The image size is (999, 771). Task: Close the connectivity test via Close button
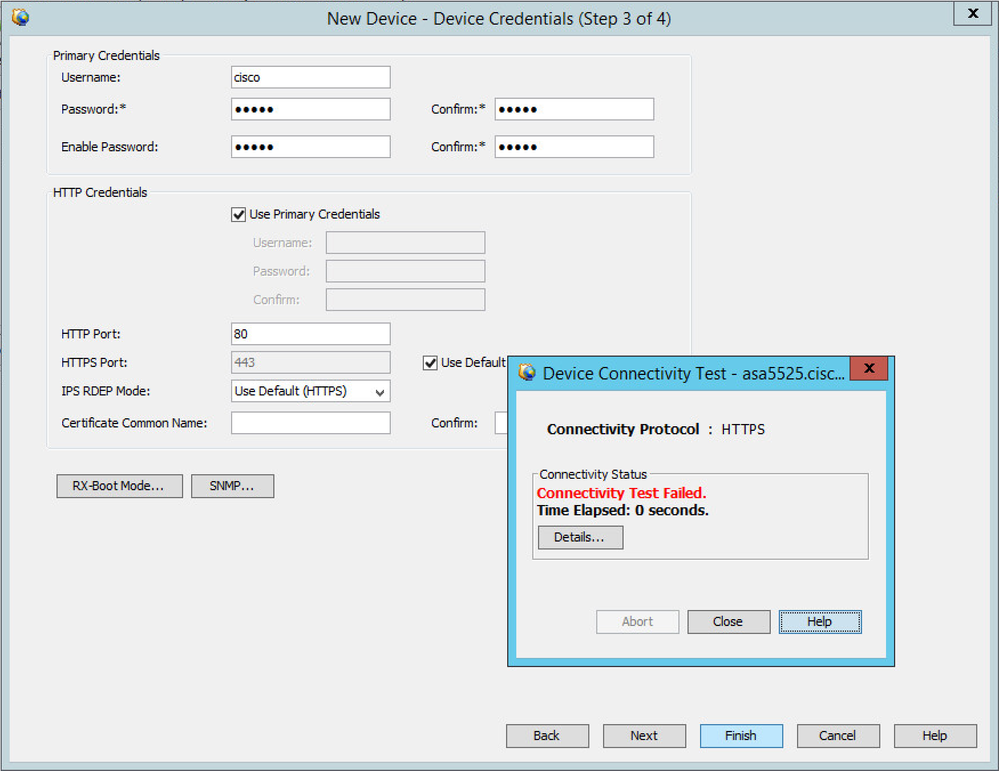click(729, 622)
